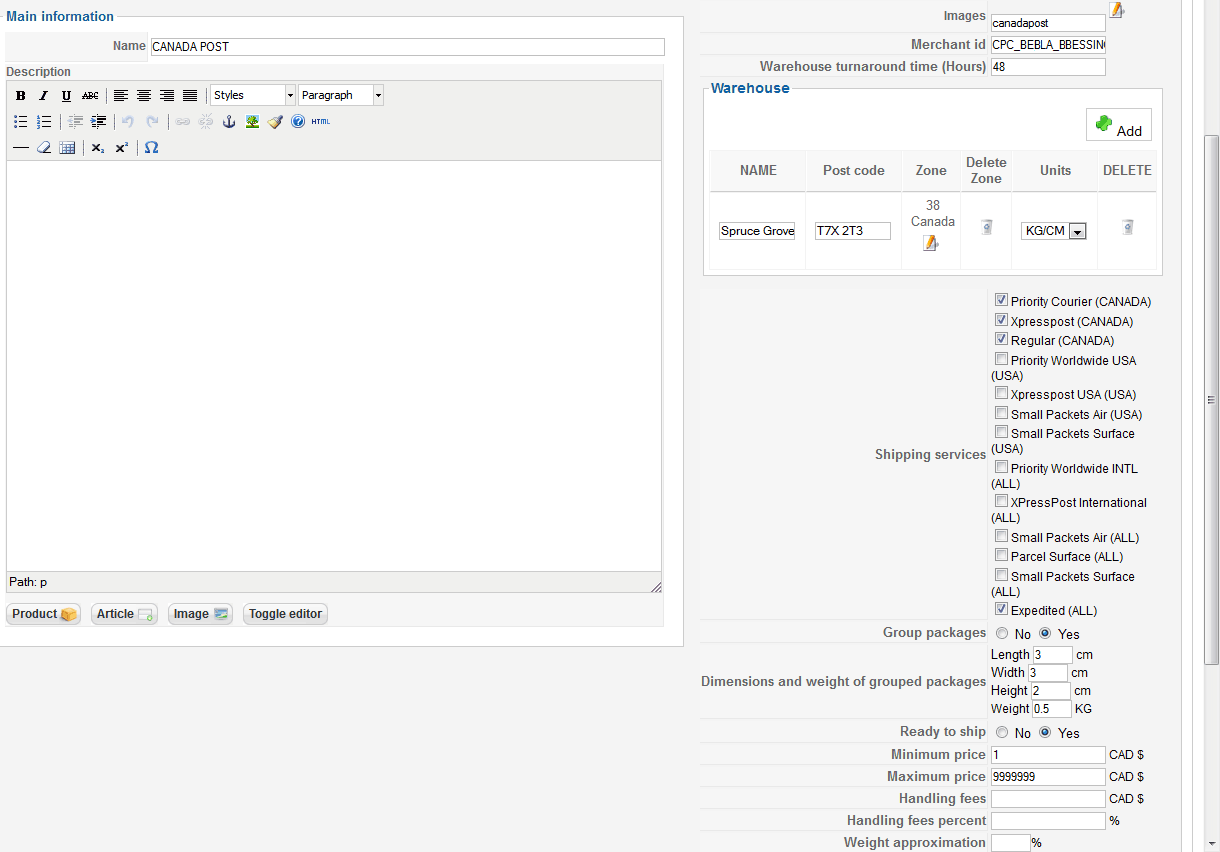The width and height of the screenshot is (1220, 852).
Task: Check Small Packets Surface (USA) box
Action: coord(1001,432)
